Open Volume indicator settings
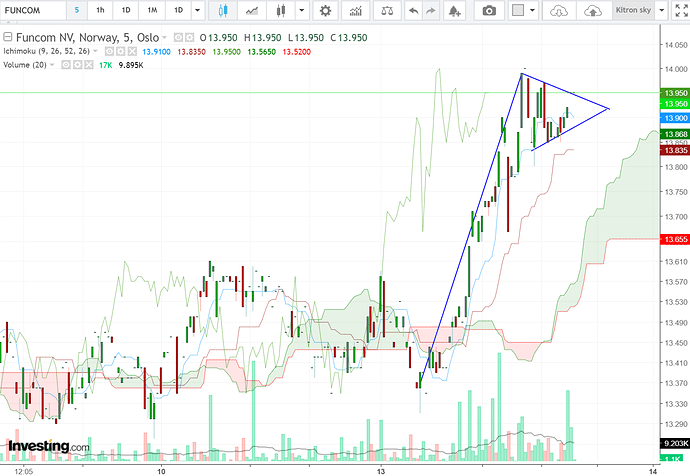690x476 pixels. (77, 65)
